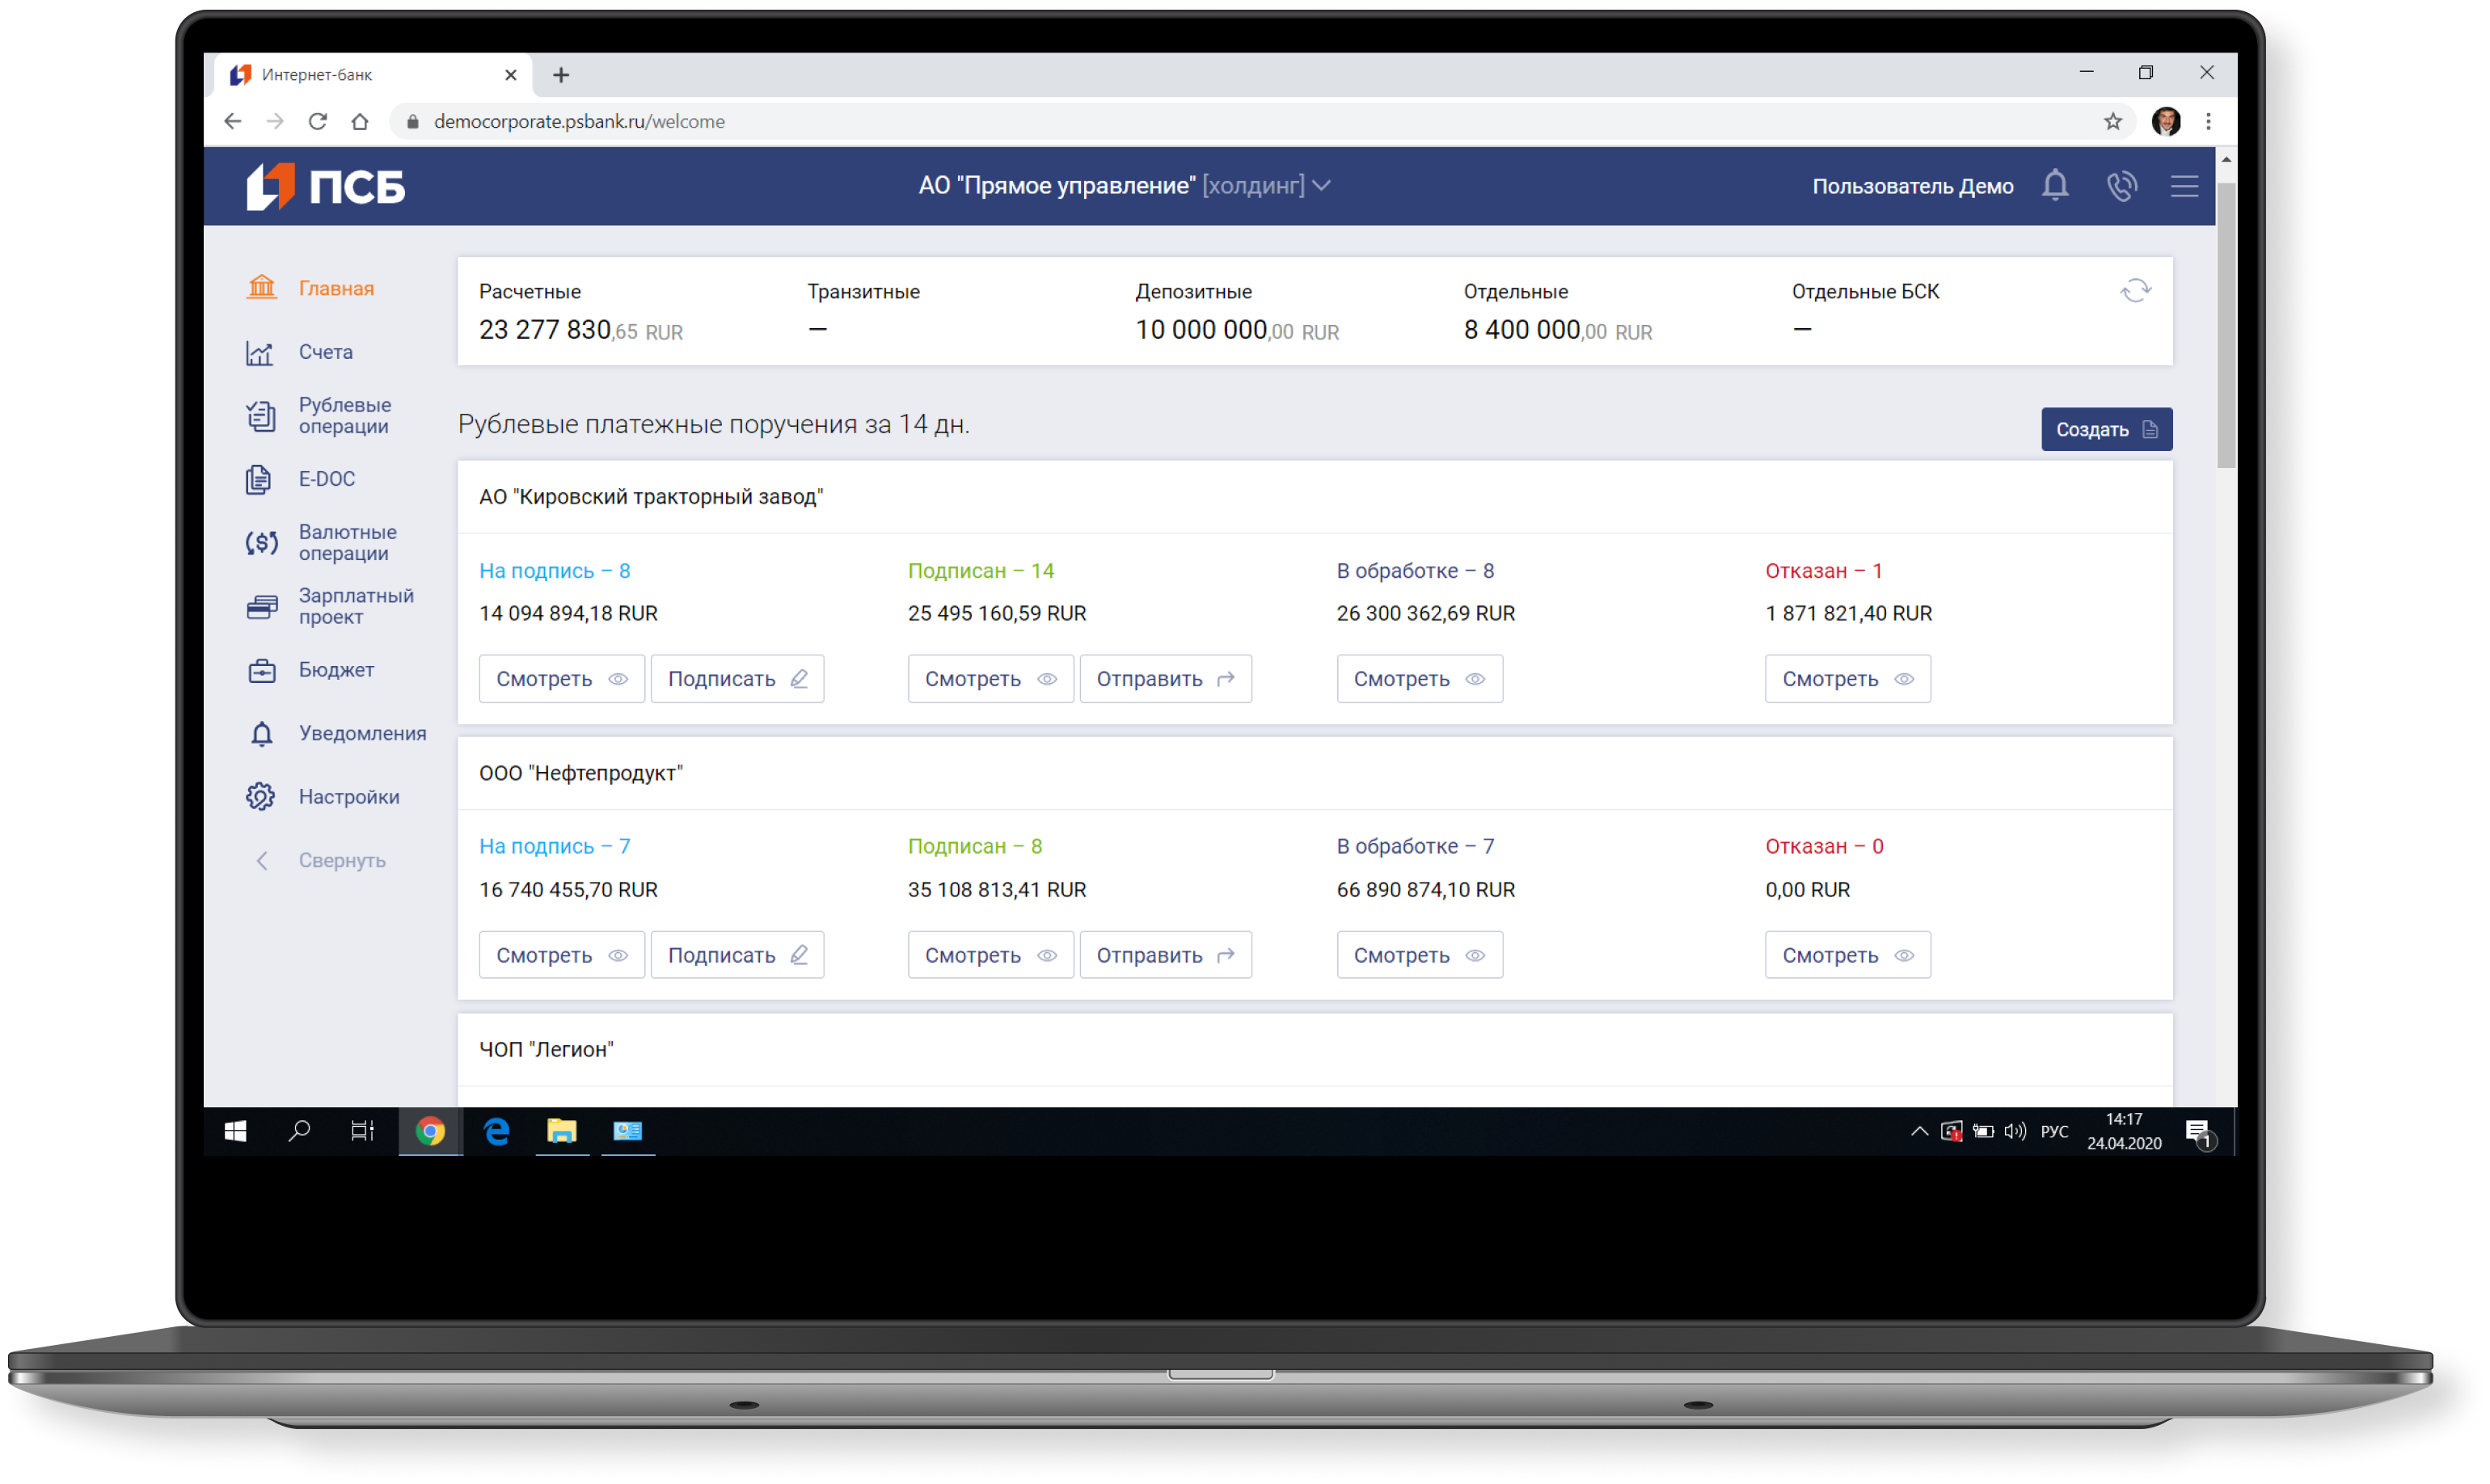This screenshot has height=1484, width=2490.
Task: Click the Счета chart icon in sidebar
Action: pyautogui.click(x=260, y=352)
